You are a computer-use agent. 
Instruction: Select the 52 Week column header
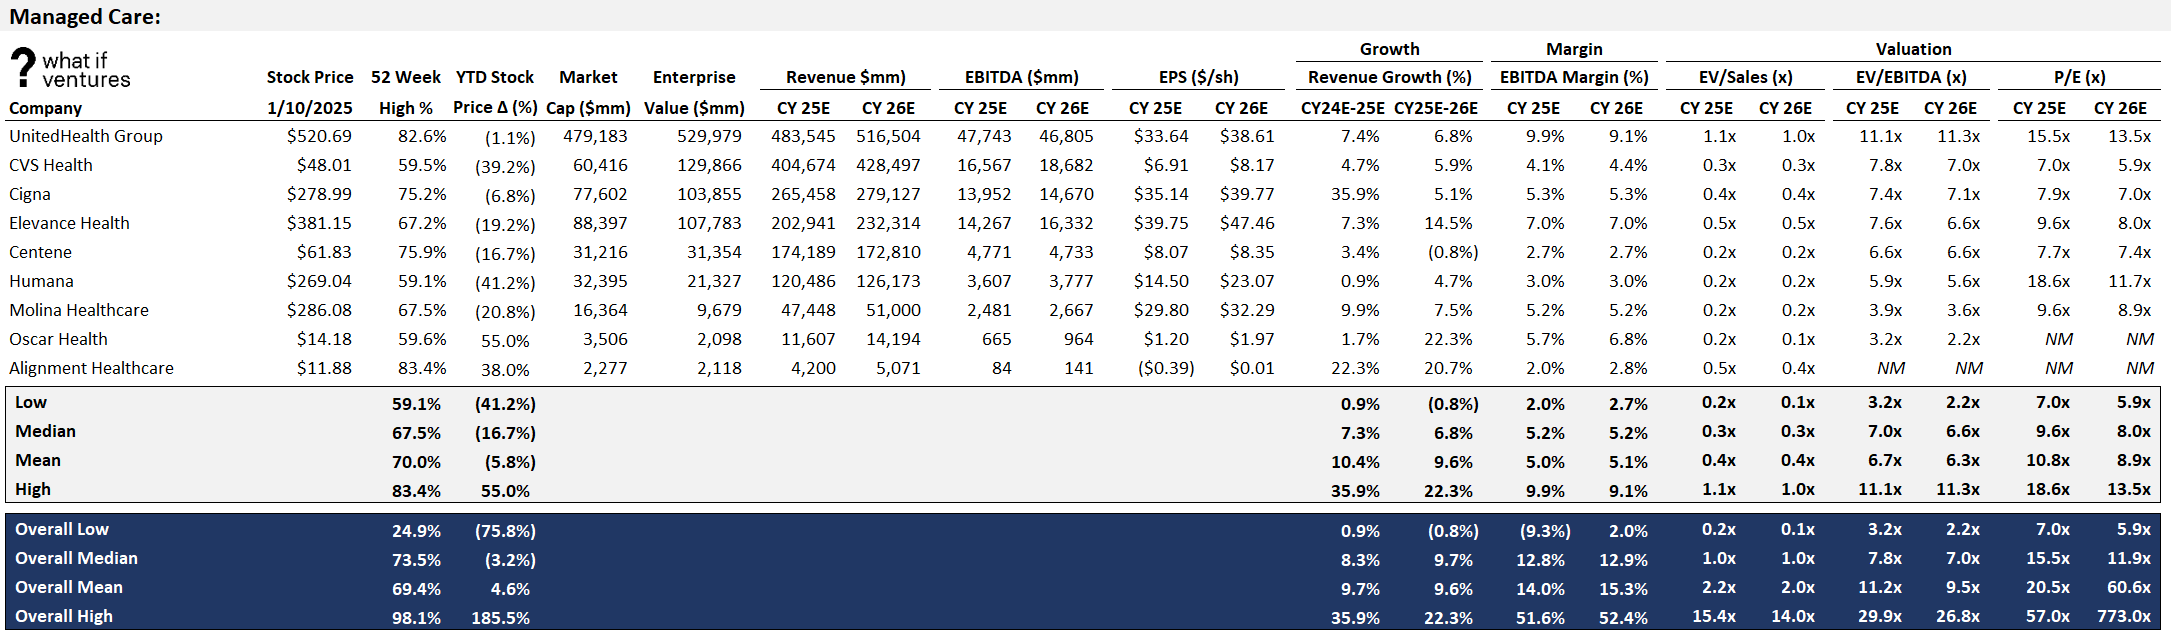coord(406,77)
